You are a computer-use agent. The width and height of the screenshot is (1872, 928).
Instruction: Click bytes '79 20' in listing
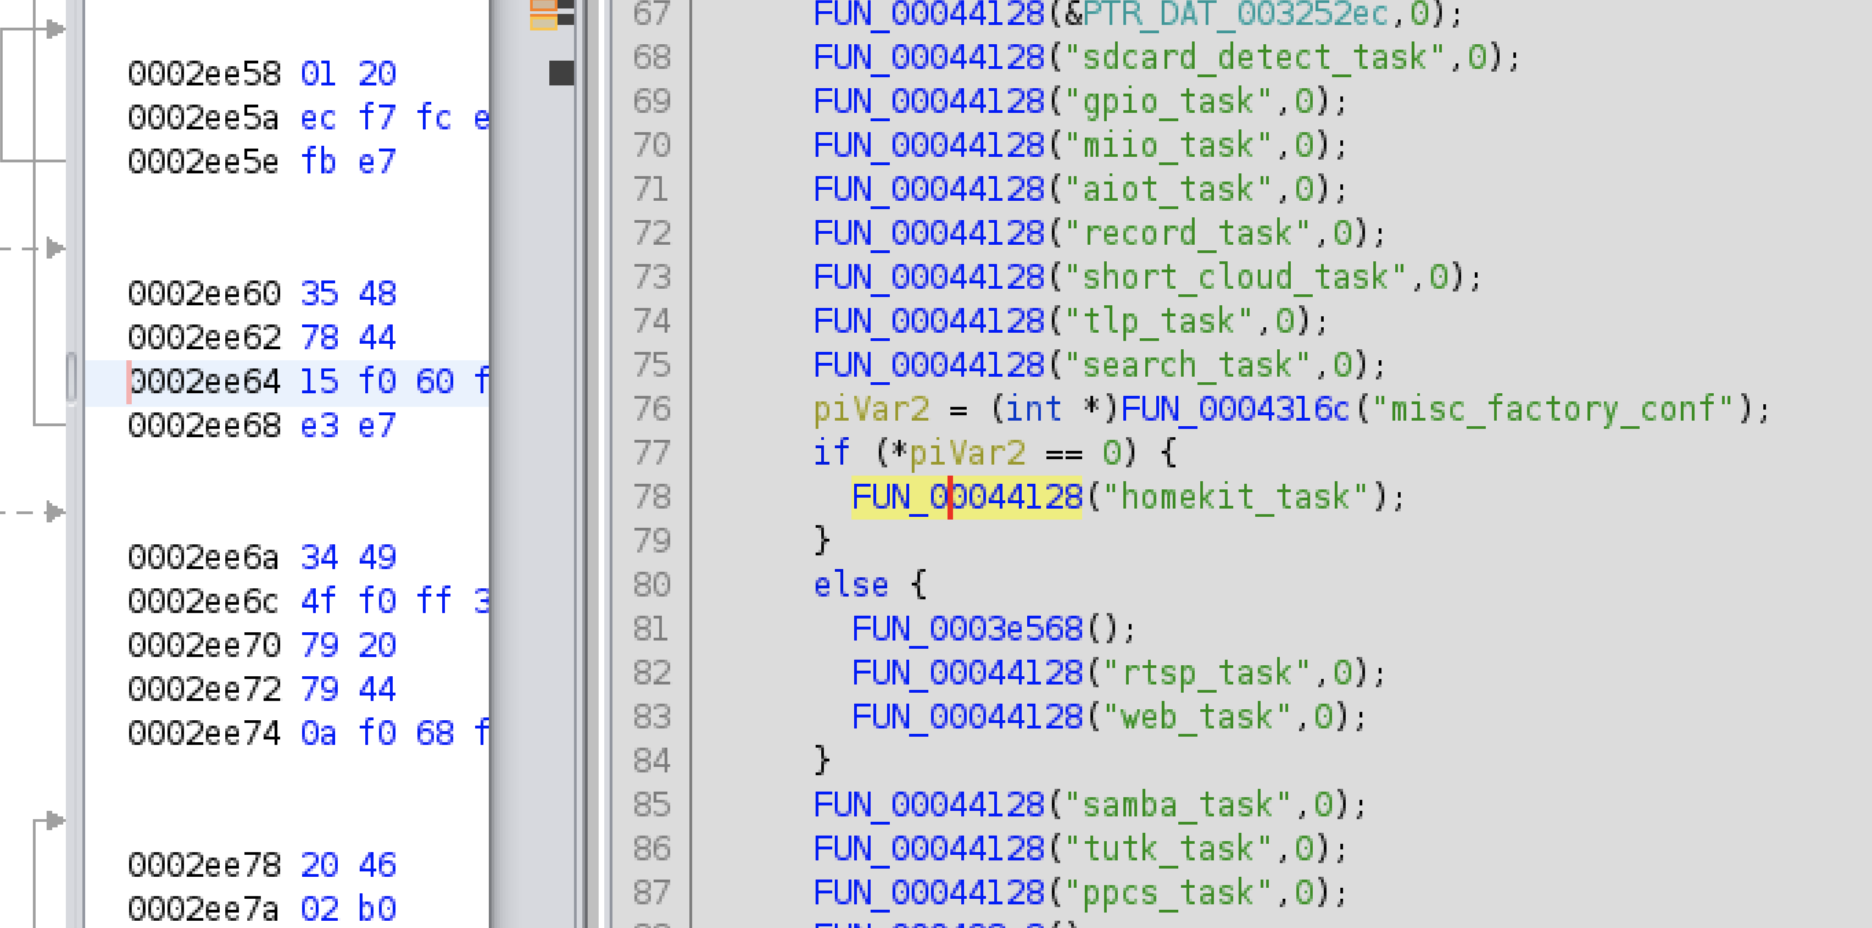tap(348, 645)
